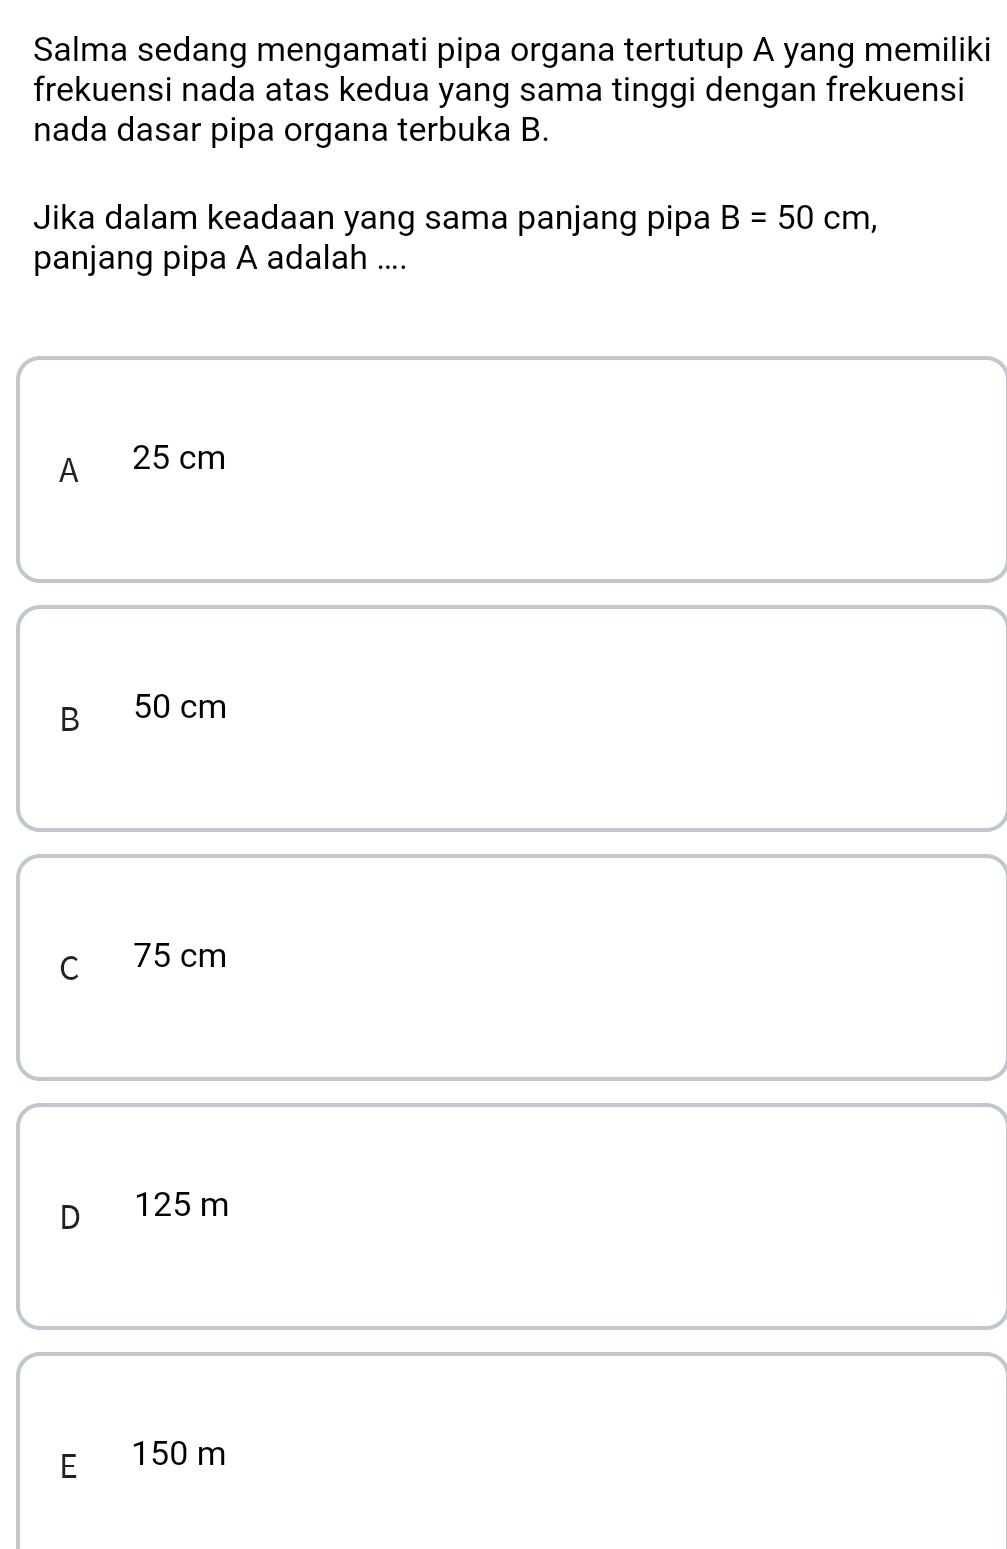Click the letter D option label
1007x1549 pixels.
coord(68,1218)
